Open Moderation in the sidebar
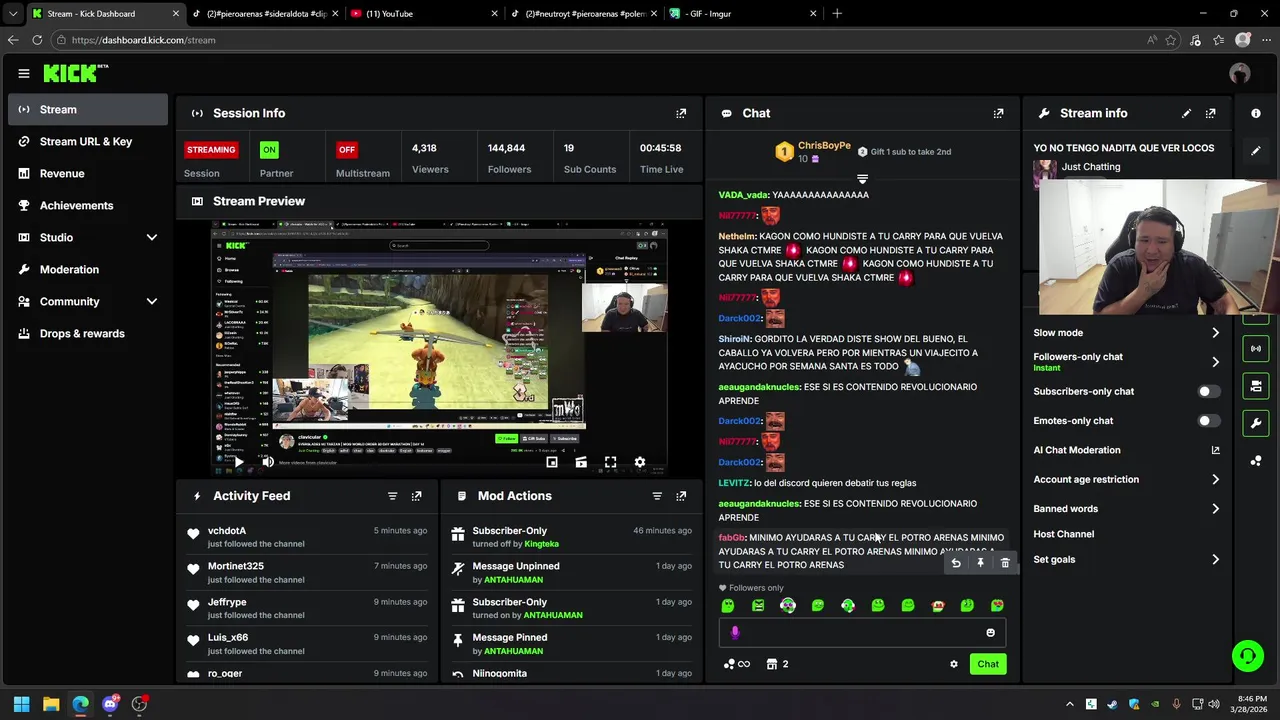This screenshot has height=720, width=1280. (88, 269)
